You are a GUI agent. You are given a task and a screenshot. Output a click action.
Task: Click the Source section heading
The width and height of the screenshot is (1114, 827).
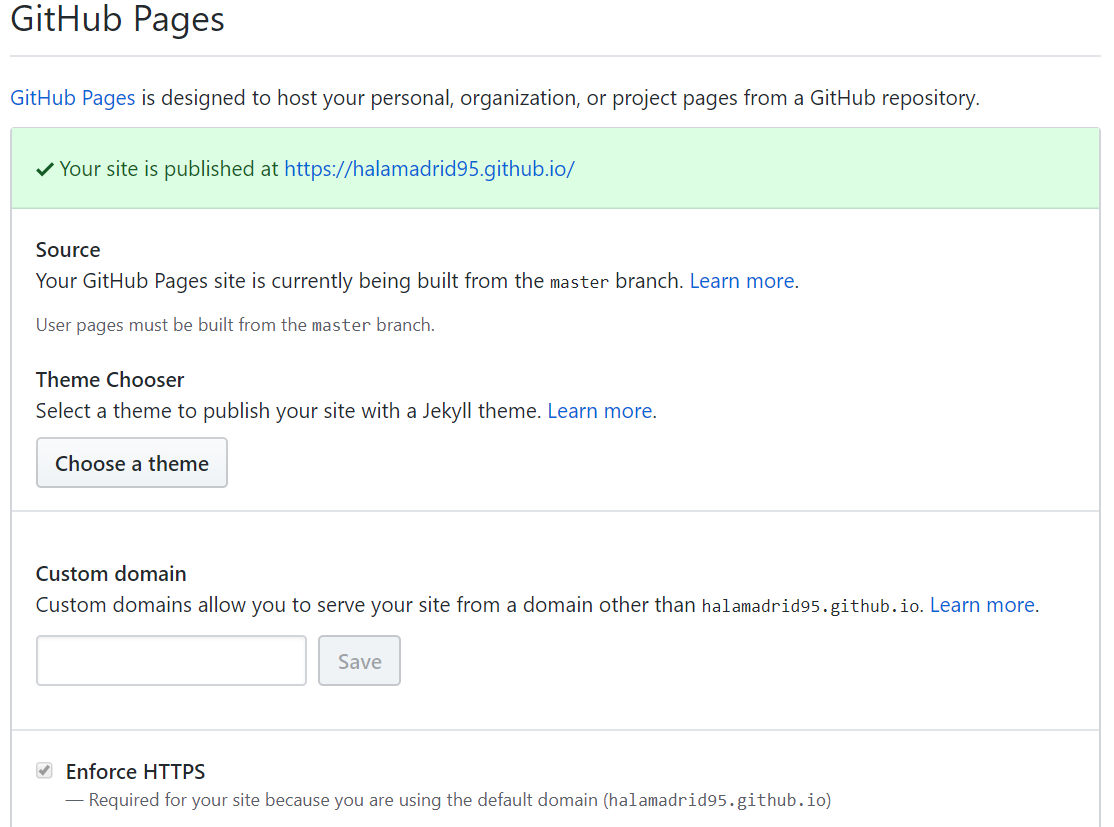pyautogui.click(x=68, y=250)
